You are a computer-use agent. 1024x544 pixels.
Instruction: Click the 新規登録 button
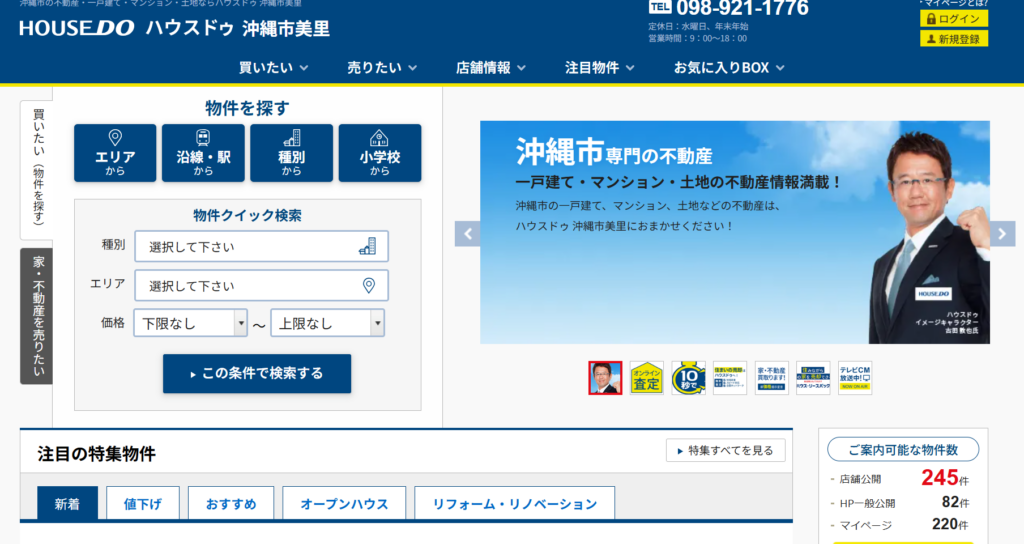click(x=953, y=39)
